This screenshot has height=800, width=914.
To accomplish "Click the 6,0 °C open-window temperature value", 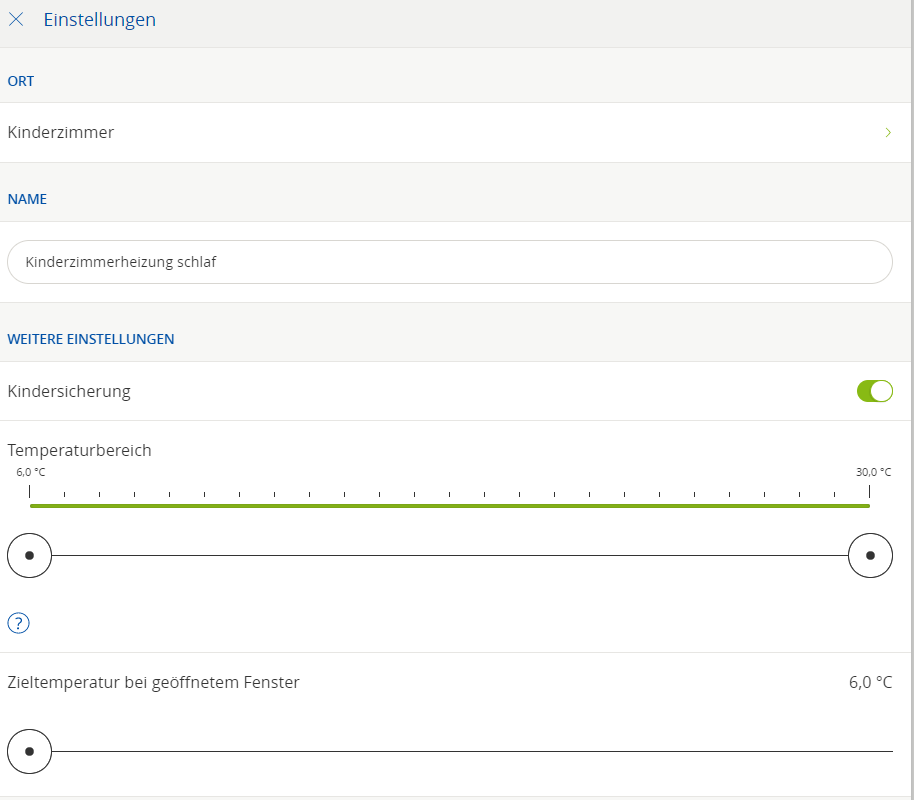I will 870,683.
